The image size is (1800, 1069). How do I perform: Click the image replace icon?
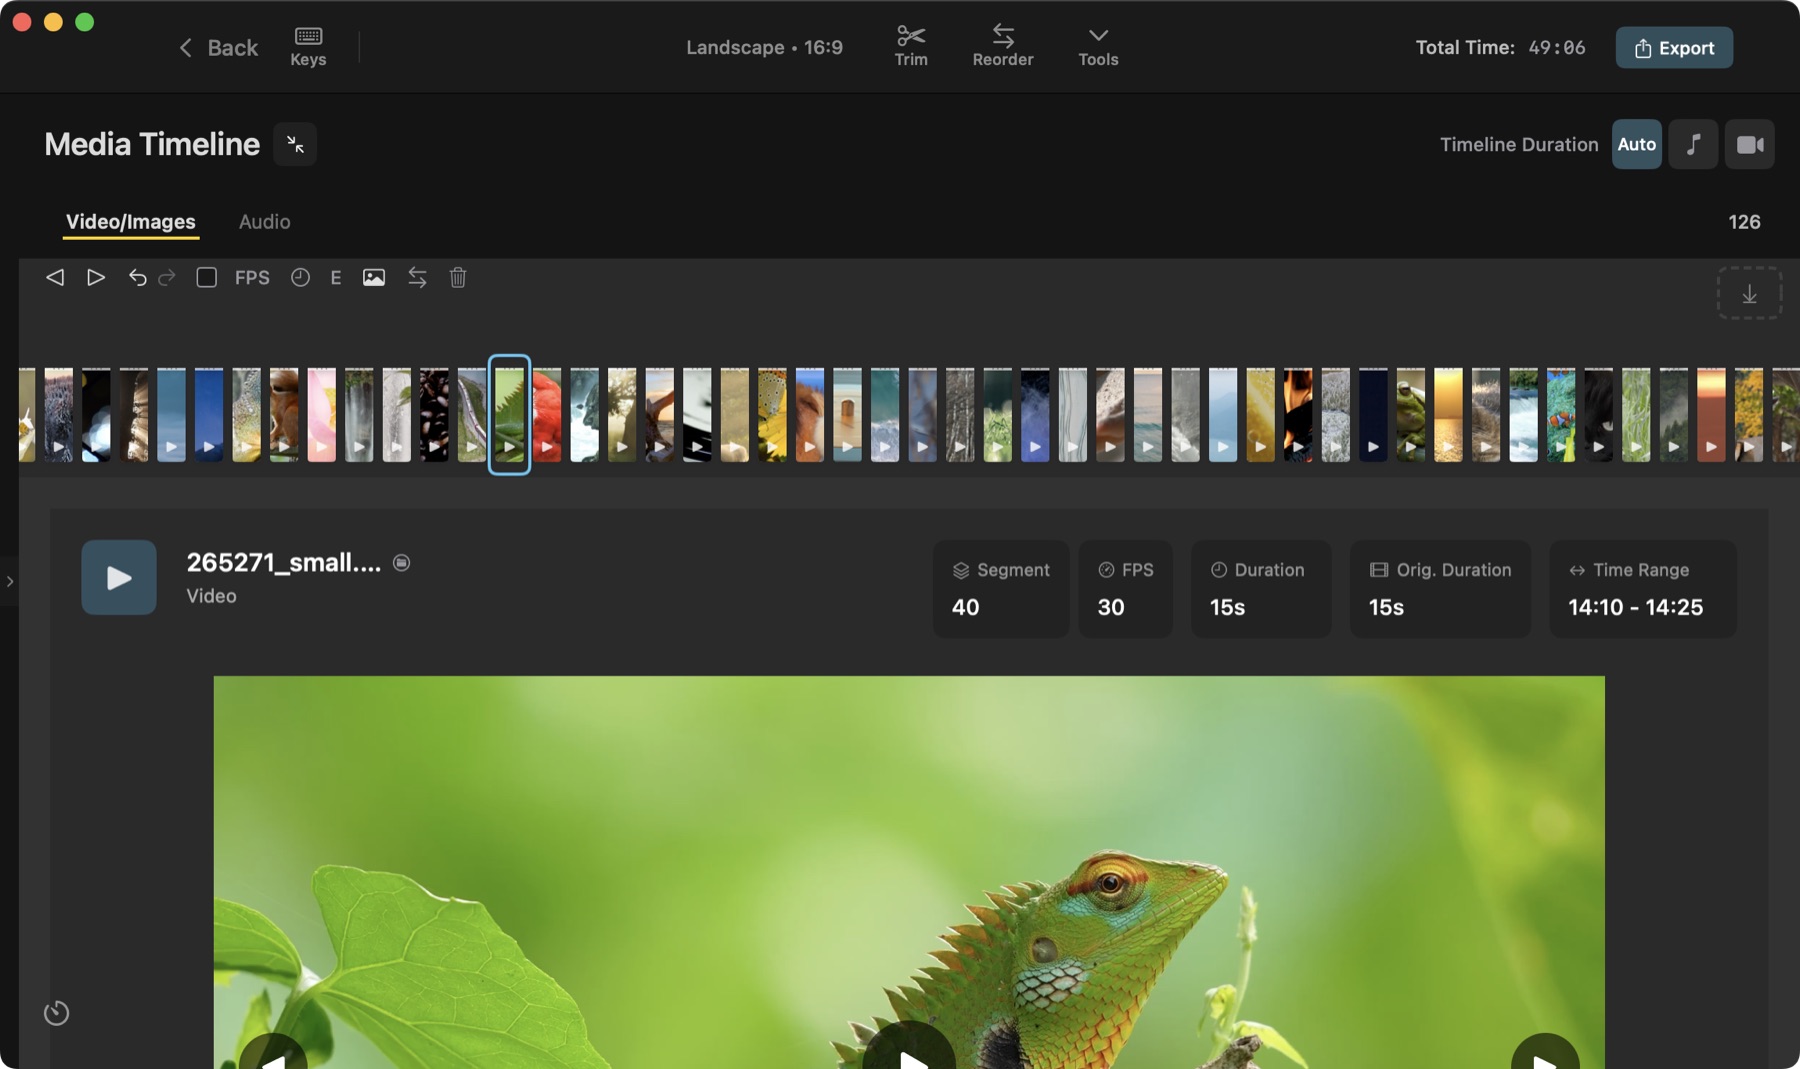click(374, 277)
